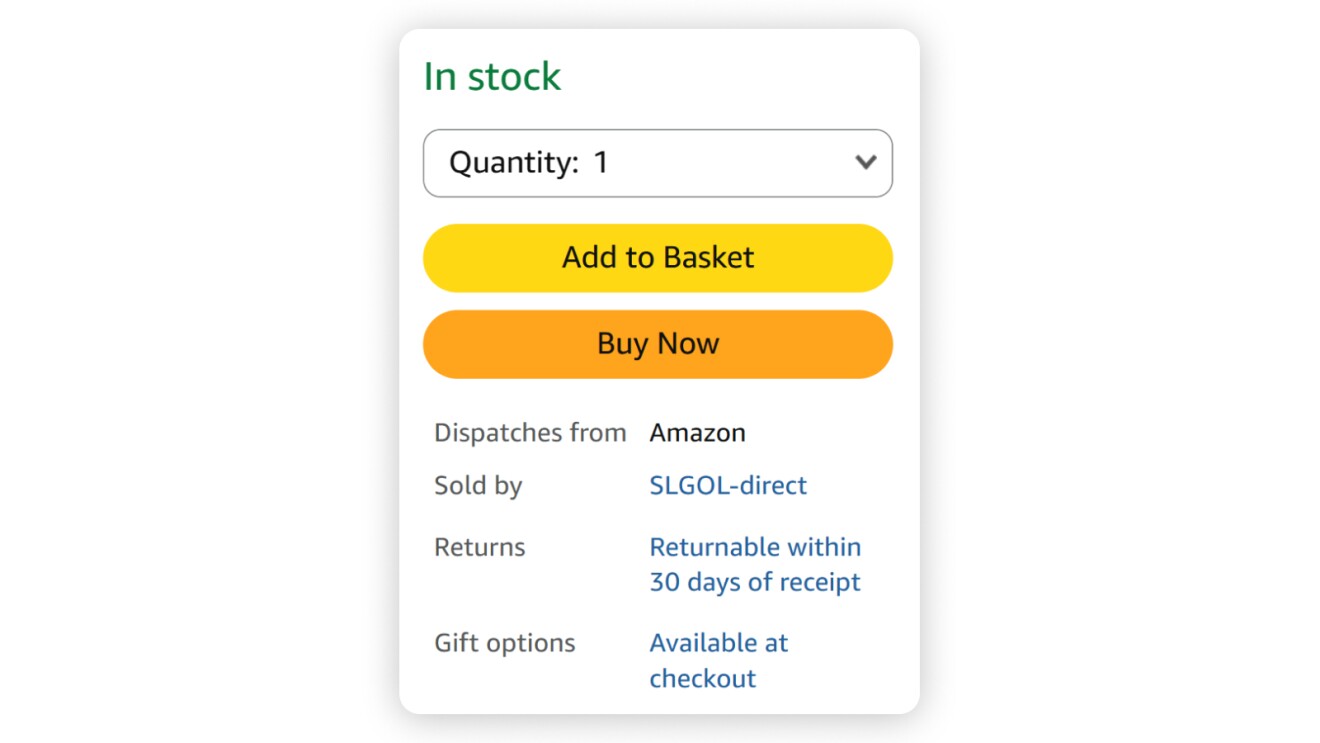Image resolution: width=1320 pixels, height=743 pixels.
Task: Open the SLGOL-direct seller link
Action: (728, 486)
